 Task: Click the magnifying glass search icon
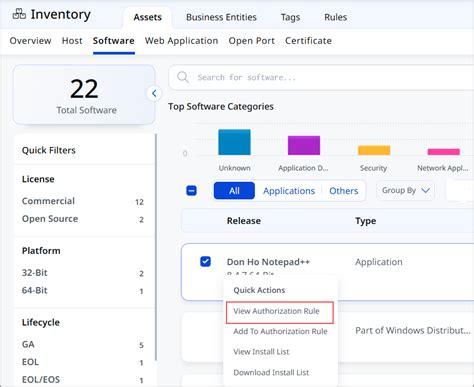[x=183, y=77]
